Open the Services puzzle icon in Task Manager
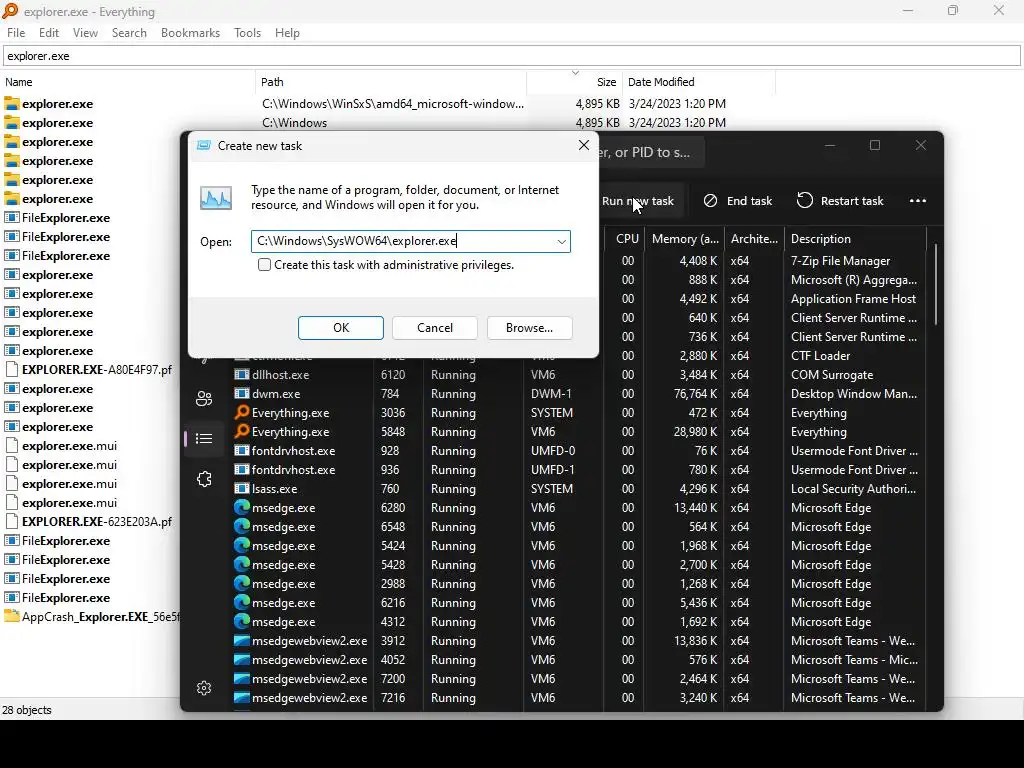Image resolution: width=1024 pixels, height=768 pixels. 204,479
